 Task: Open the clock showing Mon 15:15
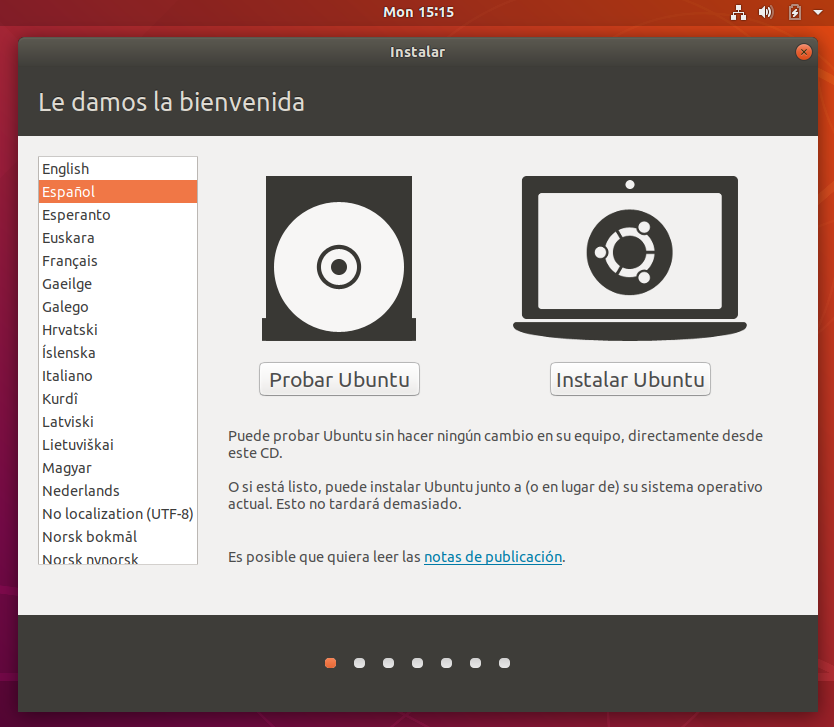(x=419, y=12)
